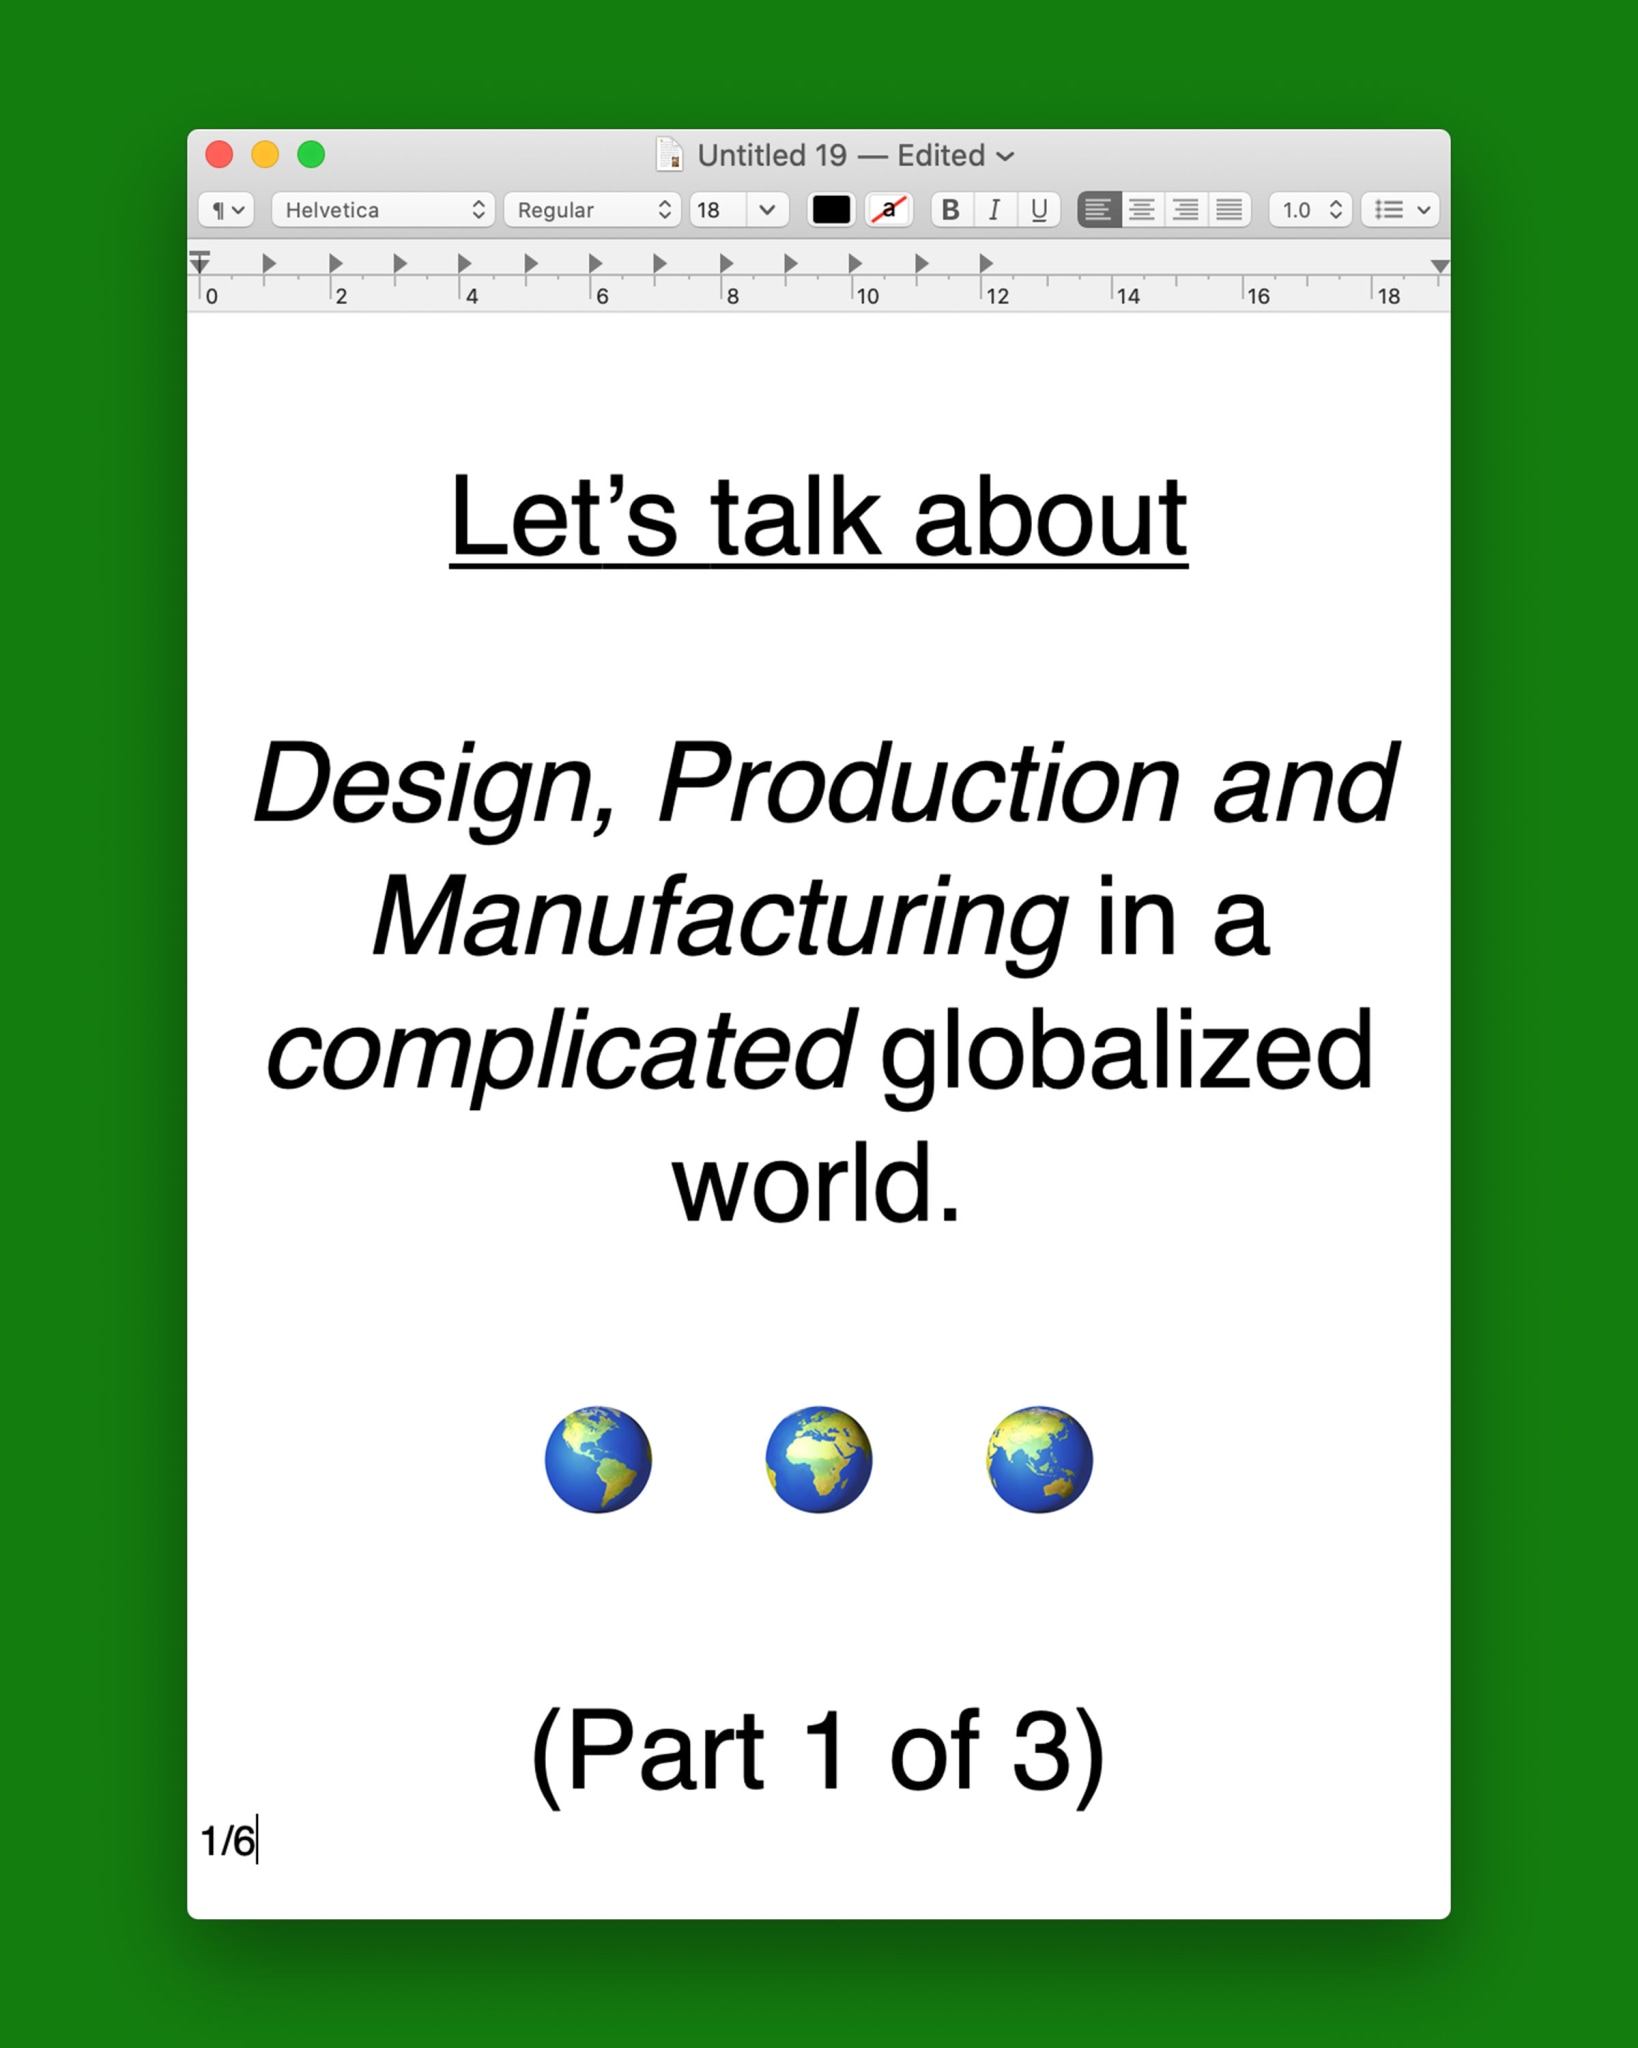
Task: Open the document title menu chevron
Action: click(1006, 156)
